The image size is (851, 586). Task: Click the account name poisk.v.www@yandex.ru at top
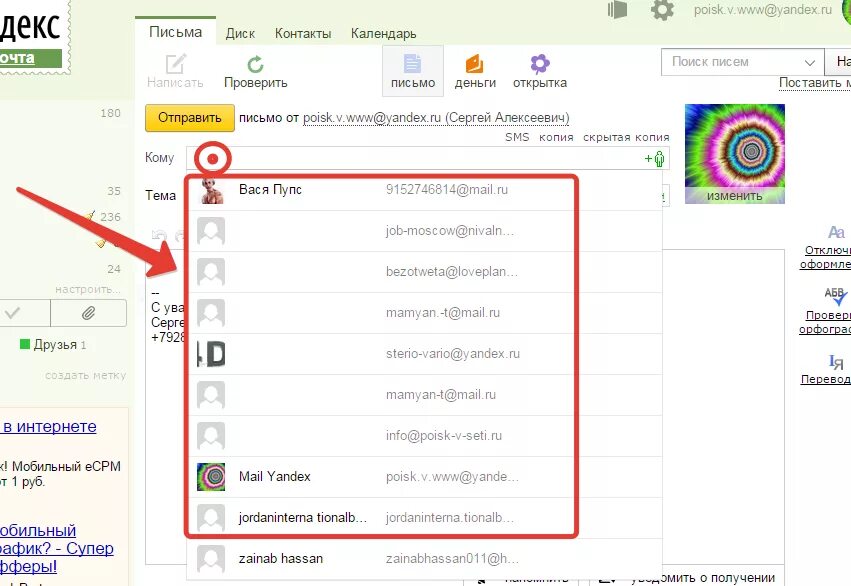click(x=763, y=10)
